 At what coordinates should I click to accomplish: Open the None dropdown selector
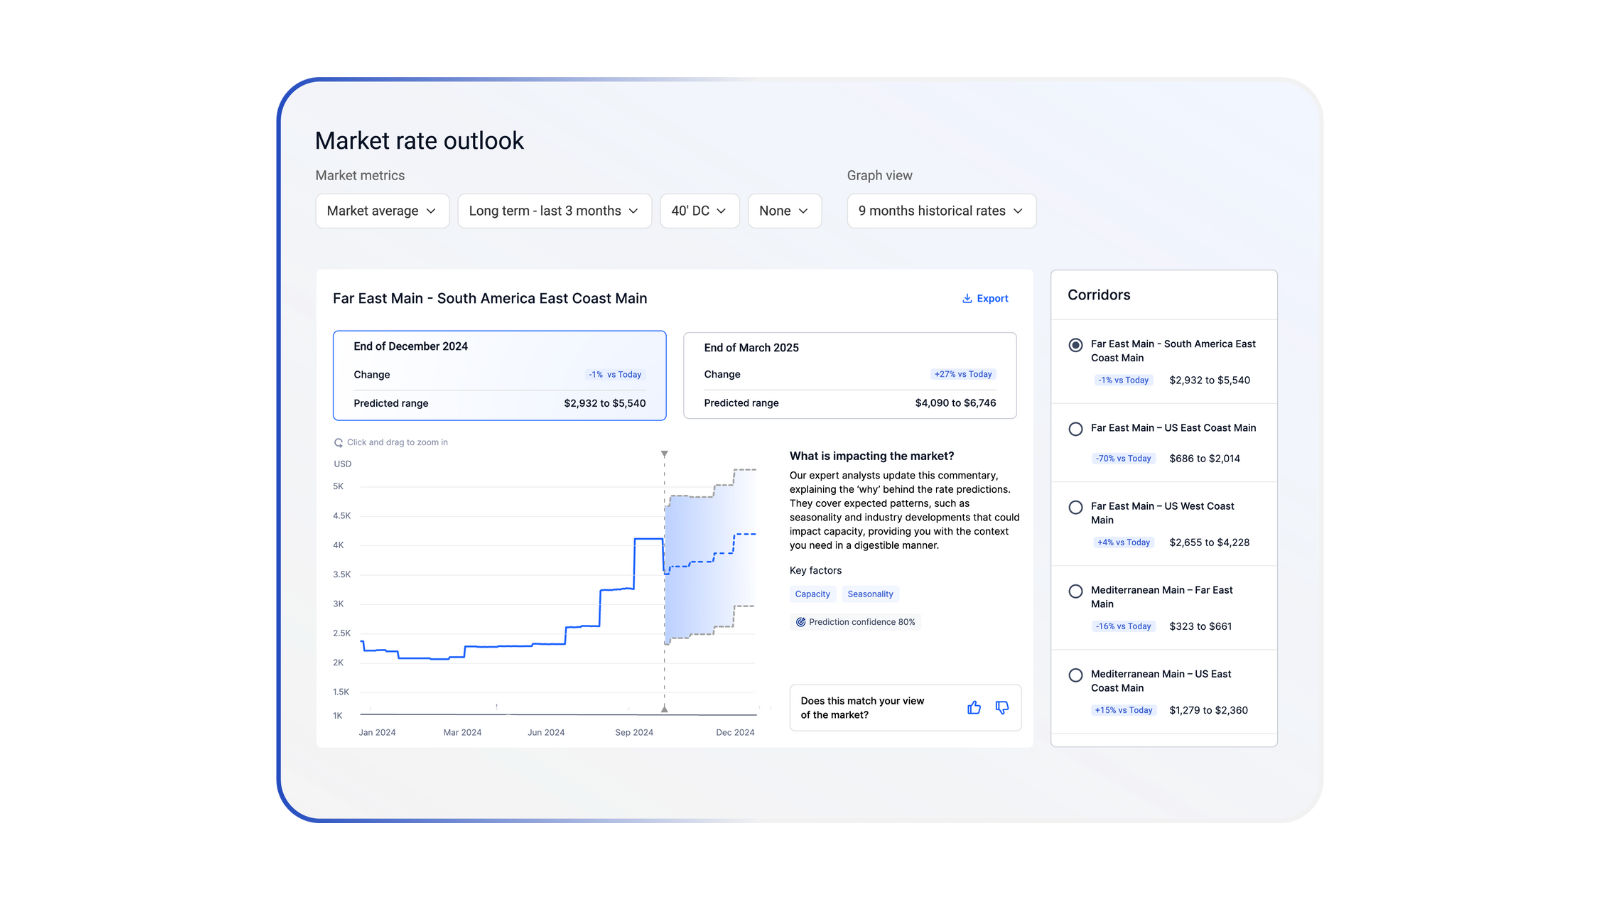click(784, 211)
